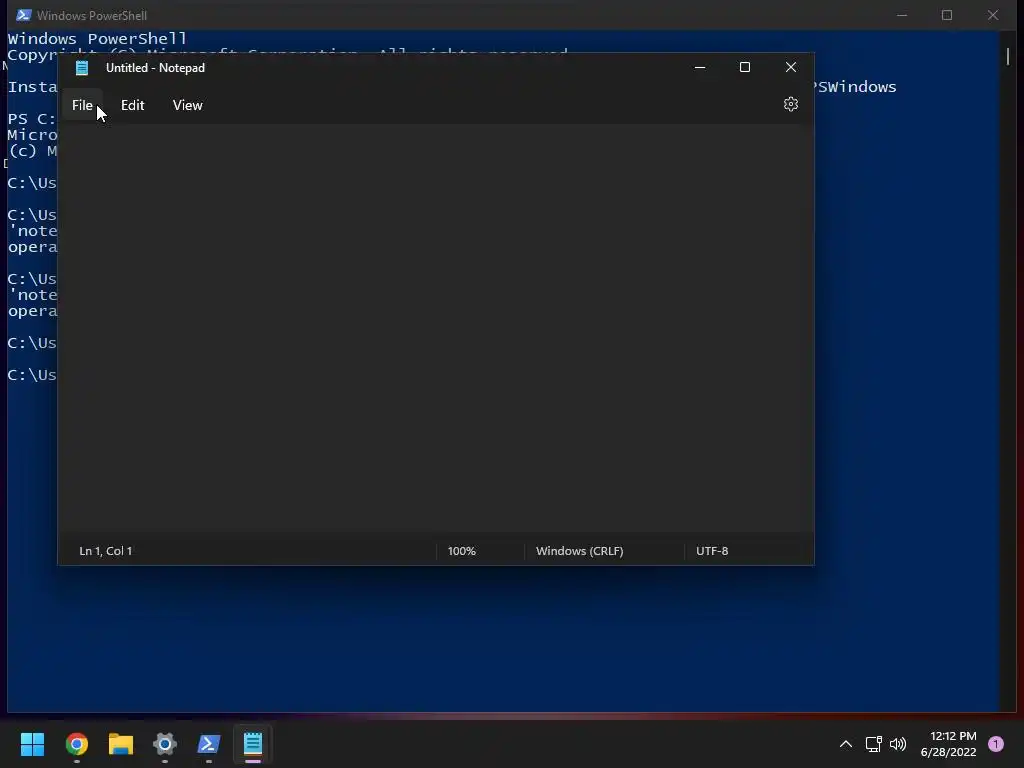Click the Windows (CRLF) line ending indicator
The width and height of the screenshot is (1024, 768).
point(580,551)
